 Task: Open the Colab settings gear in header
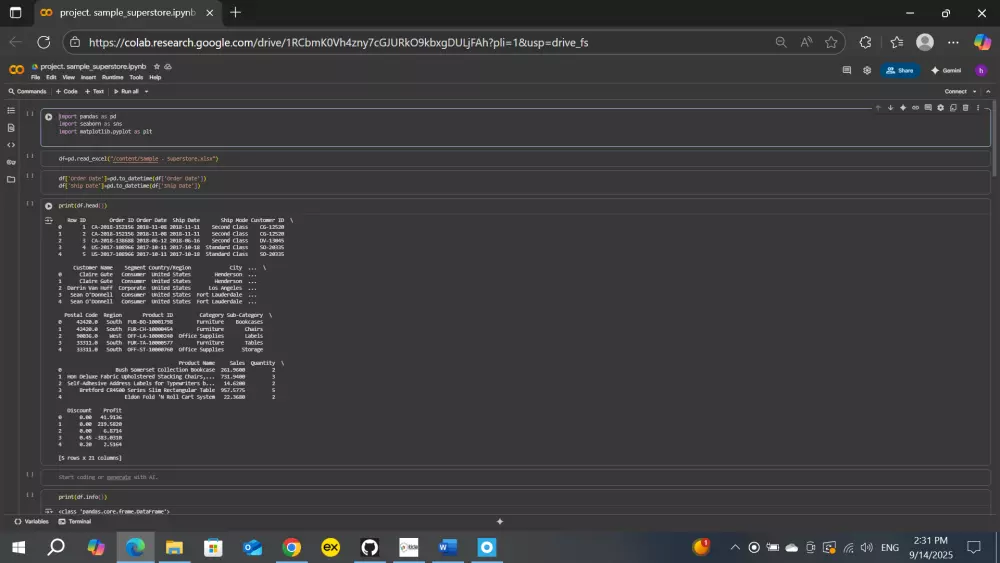tap(867, 70)
